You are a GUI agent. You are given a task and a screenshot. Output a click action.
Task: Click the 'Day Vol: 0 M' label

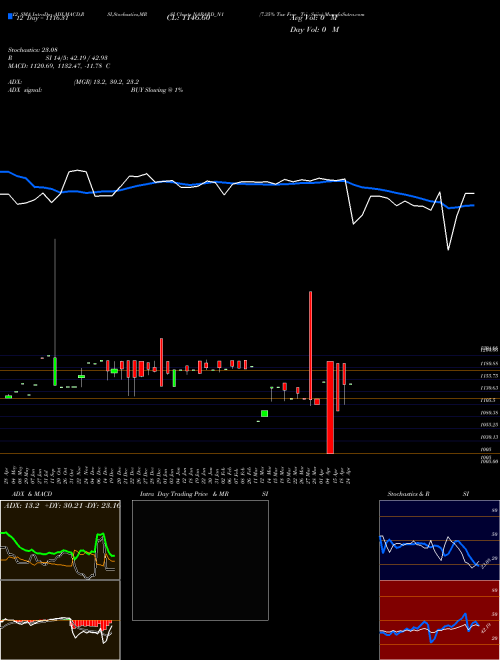coord(314,30)
